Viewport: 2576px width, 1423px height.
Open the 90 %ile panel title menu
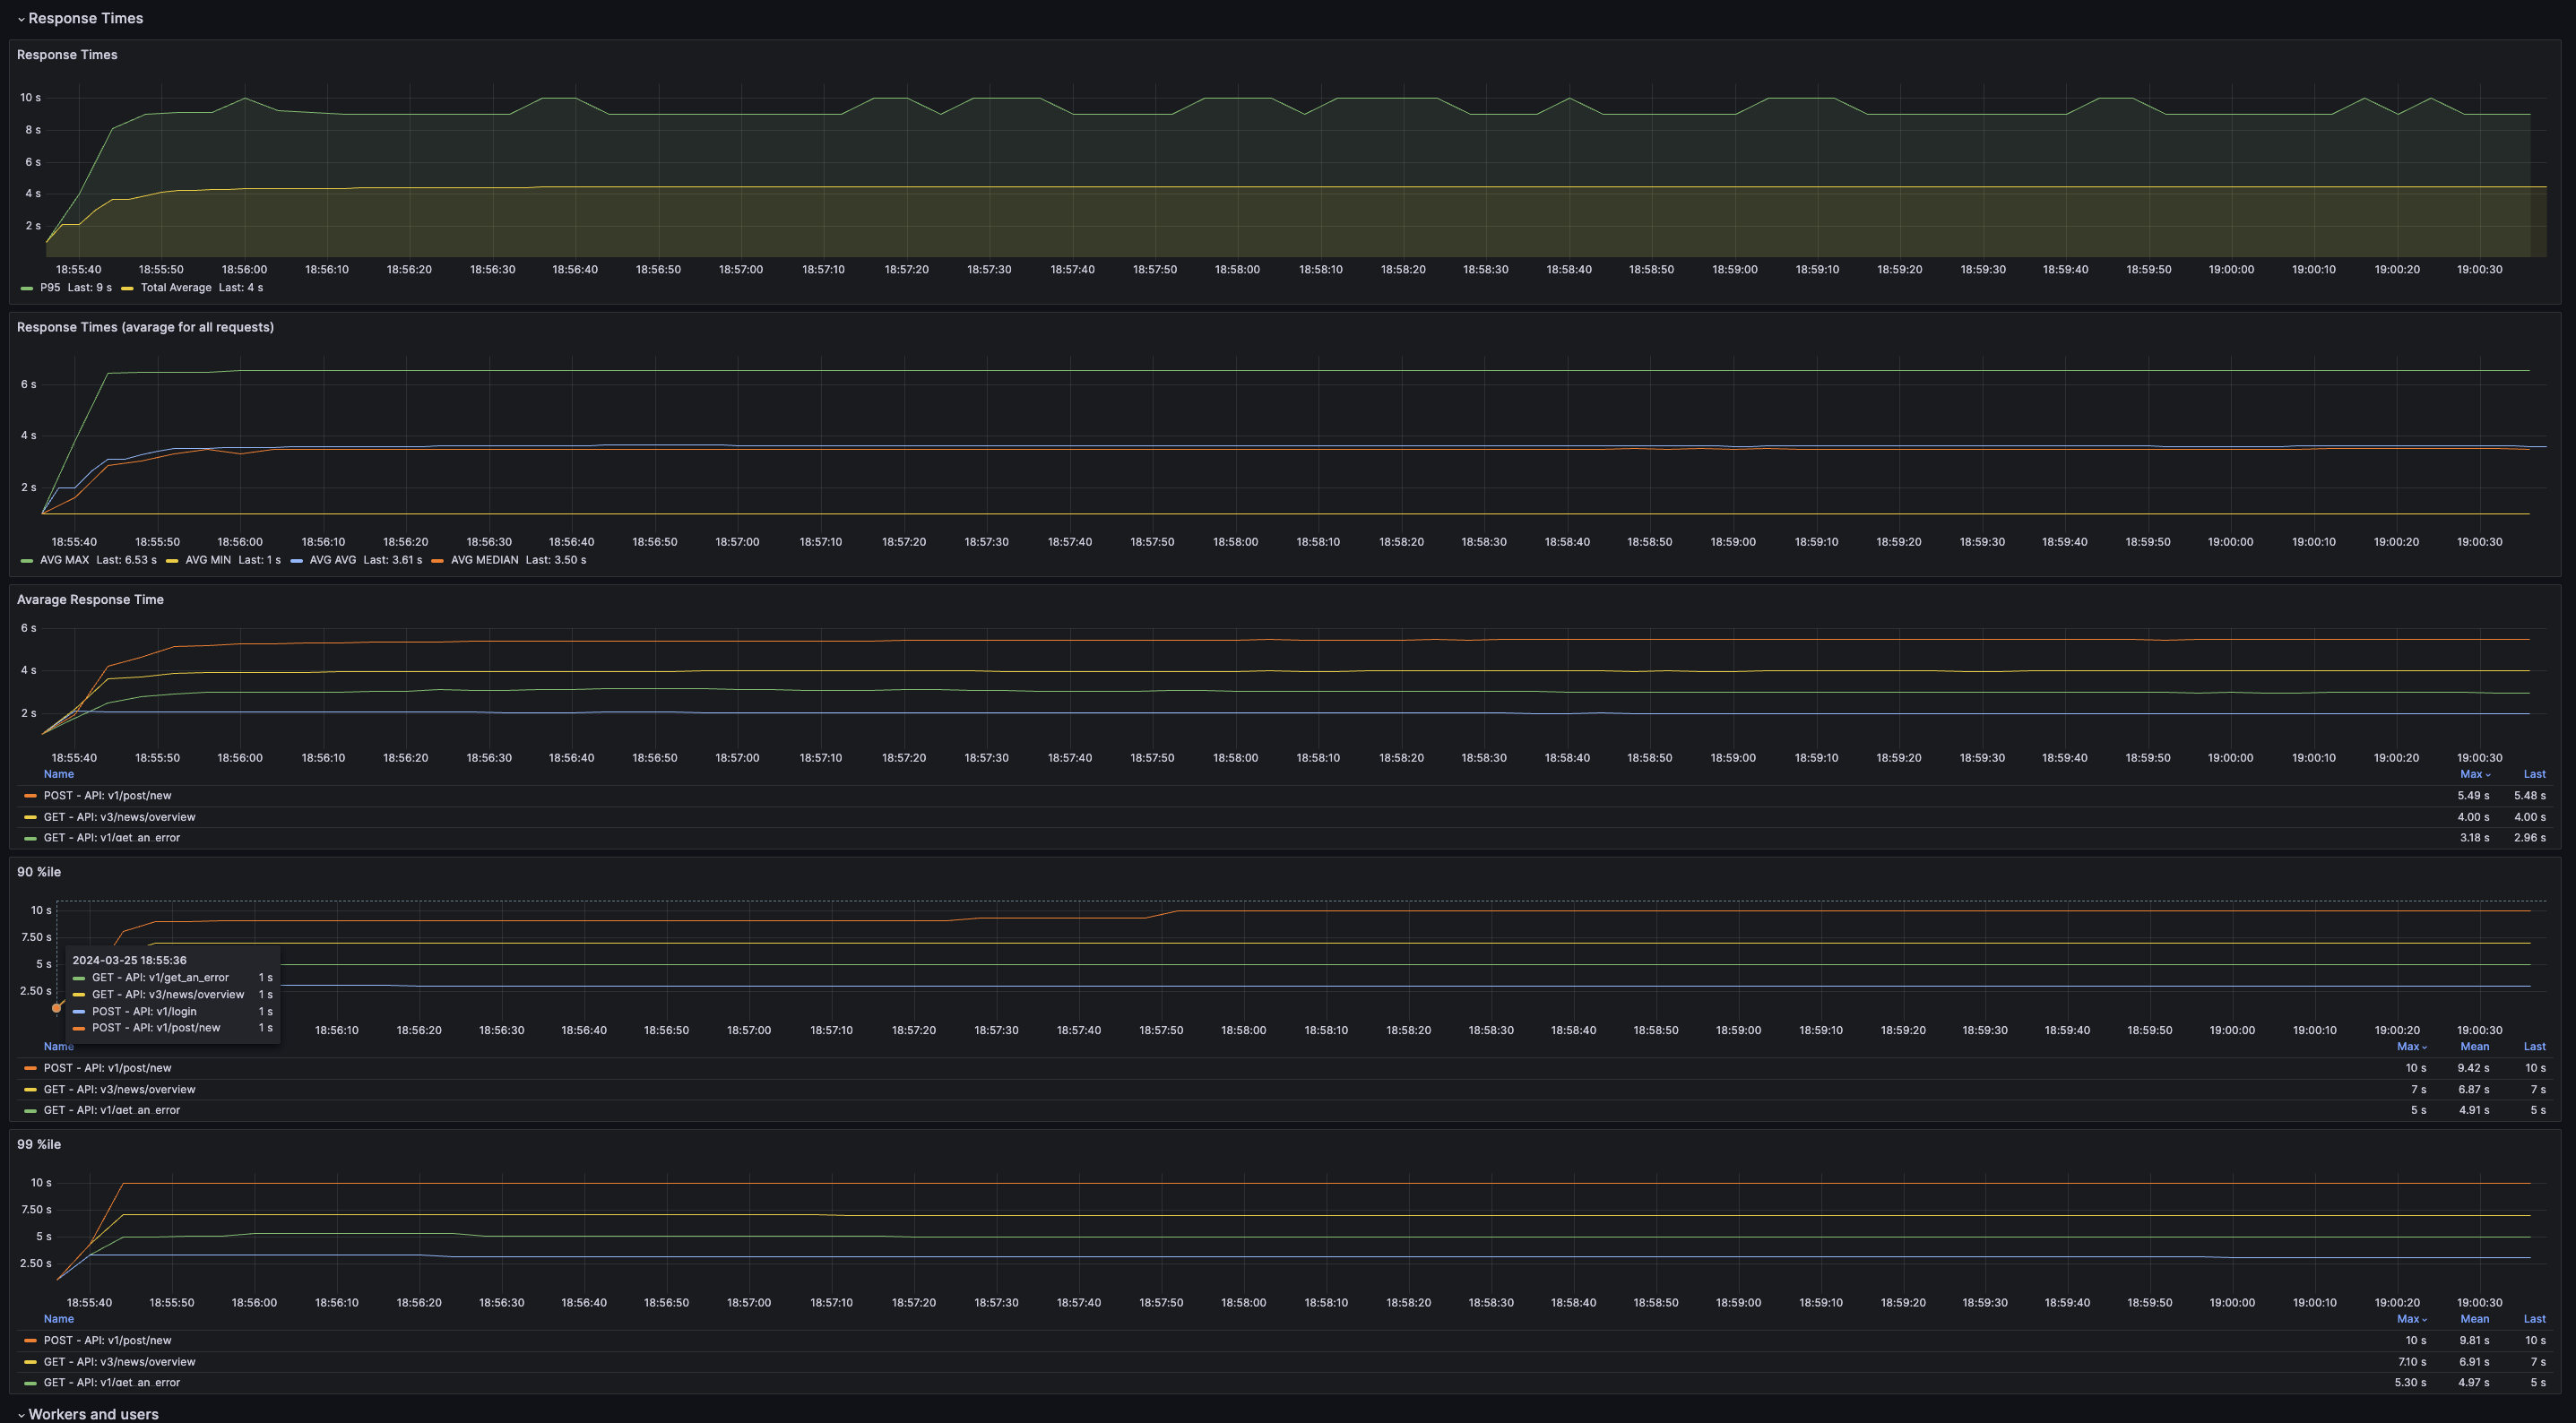39,872
